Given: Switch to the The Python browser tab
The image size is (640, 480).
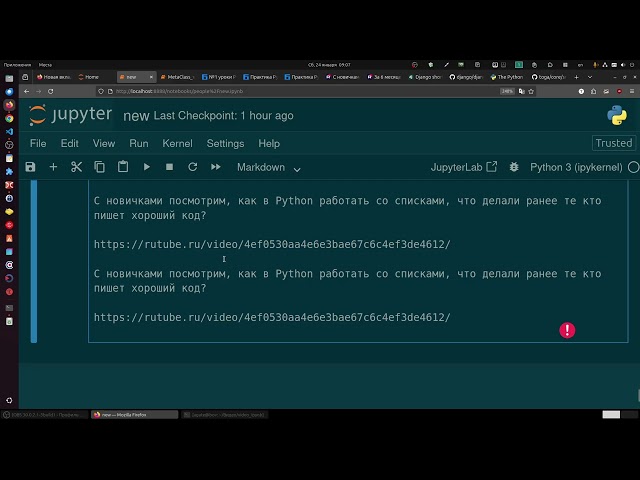Looking at the screenshot, I should (507, 77).
